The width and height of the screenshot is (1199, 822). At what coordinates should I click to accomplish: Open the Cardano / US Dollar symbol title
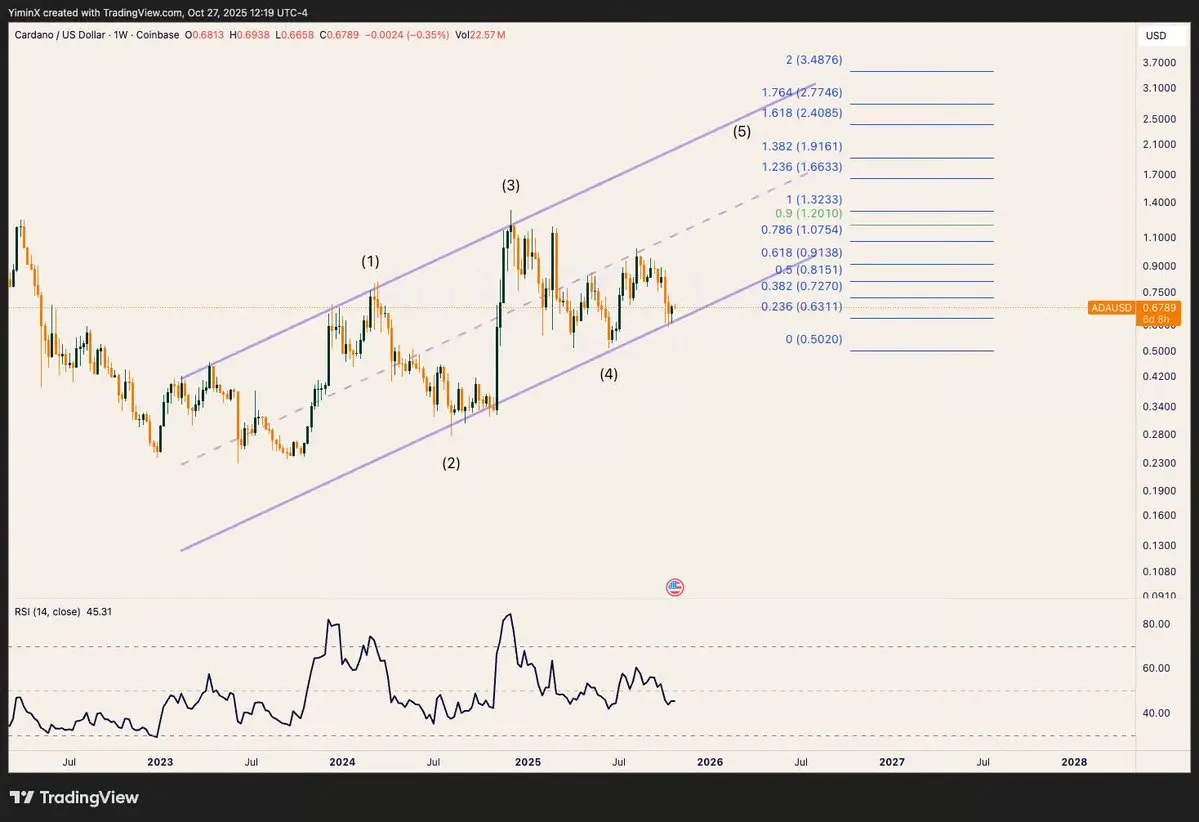[x=61, y=35]
